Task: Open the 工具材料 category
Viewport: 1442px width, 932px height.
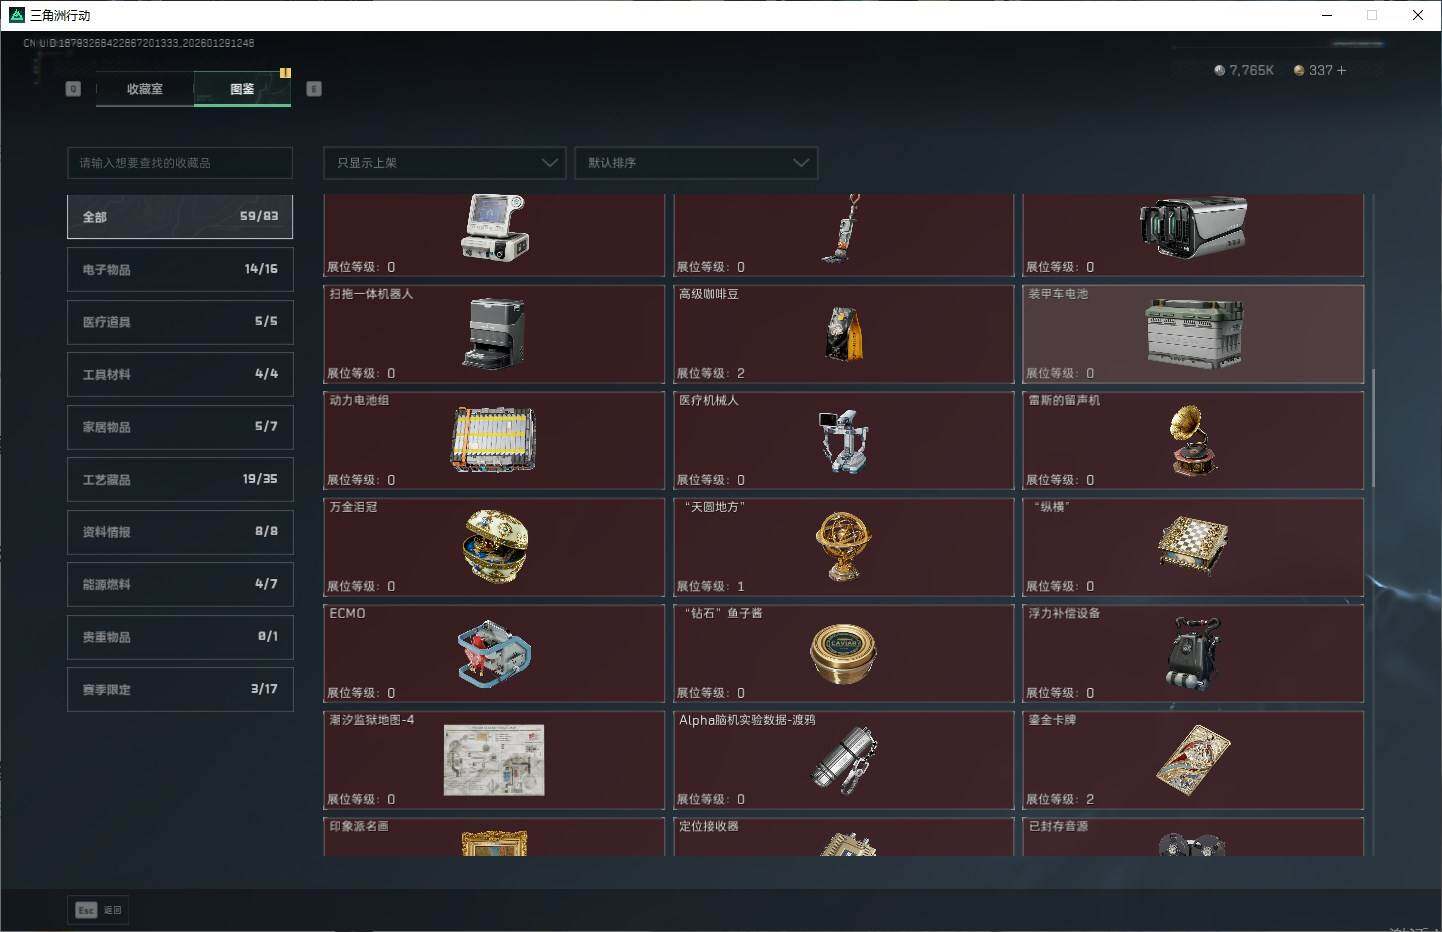Action: [180, 375]
